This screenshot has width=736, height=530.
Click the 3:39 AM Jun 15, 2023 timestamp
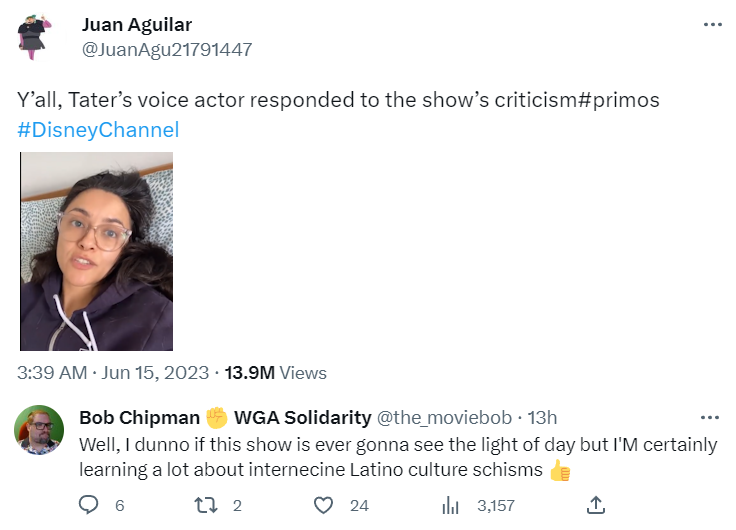point(114,373)
